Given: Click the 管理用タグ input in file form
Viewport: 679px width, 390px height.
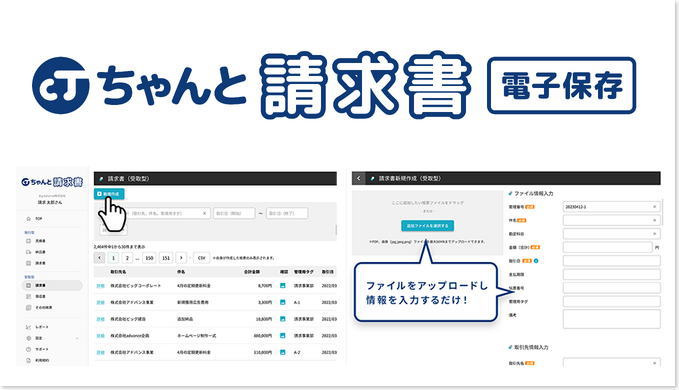Looking at the screenshot, I should (611, 301).
